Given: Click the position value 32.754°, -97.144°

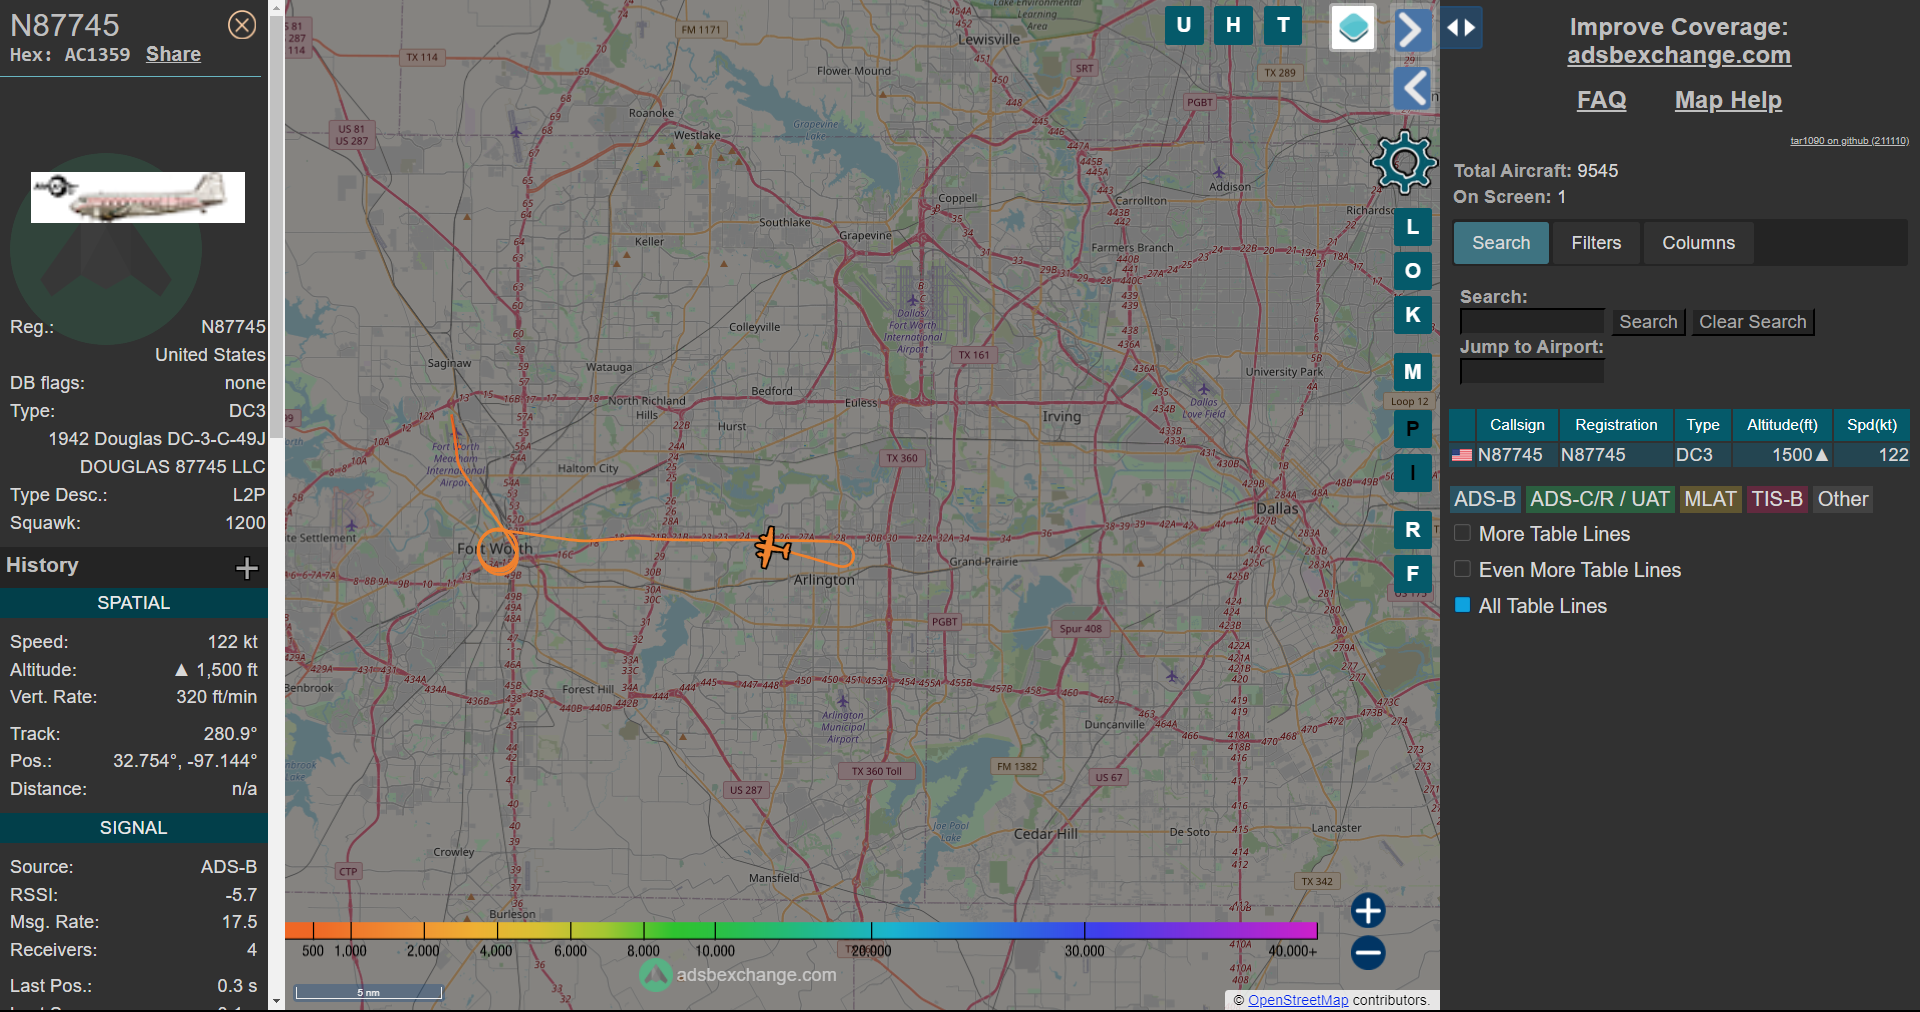Looking at the screenshot, I should pyautogui.click(x=185, y=761).
